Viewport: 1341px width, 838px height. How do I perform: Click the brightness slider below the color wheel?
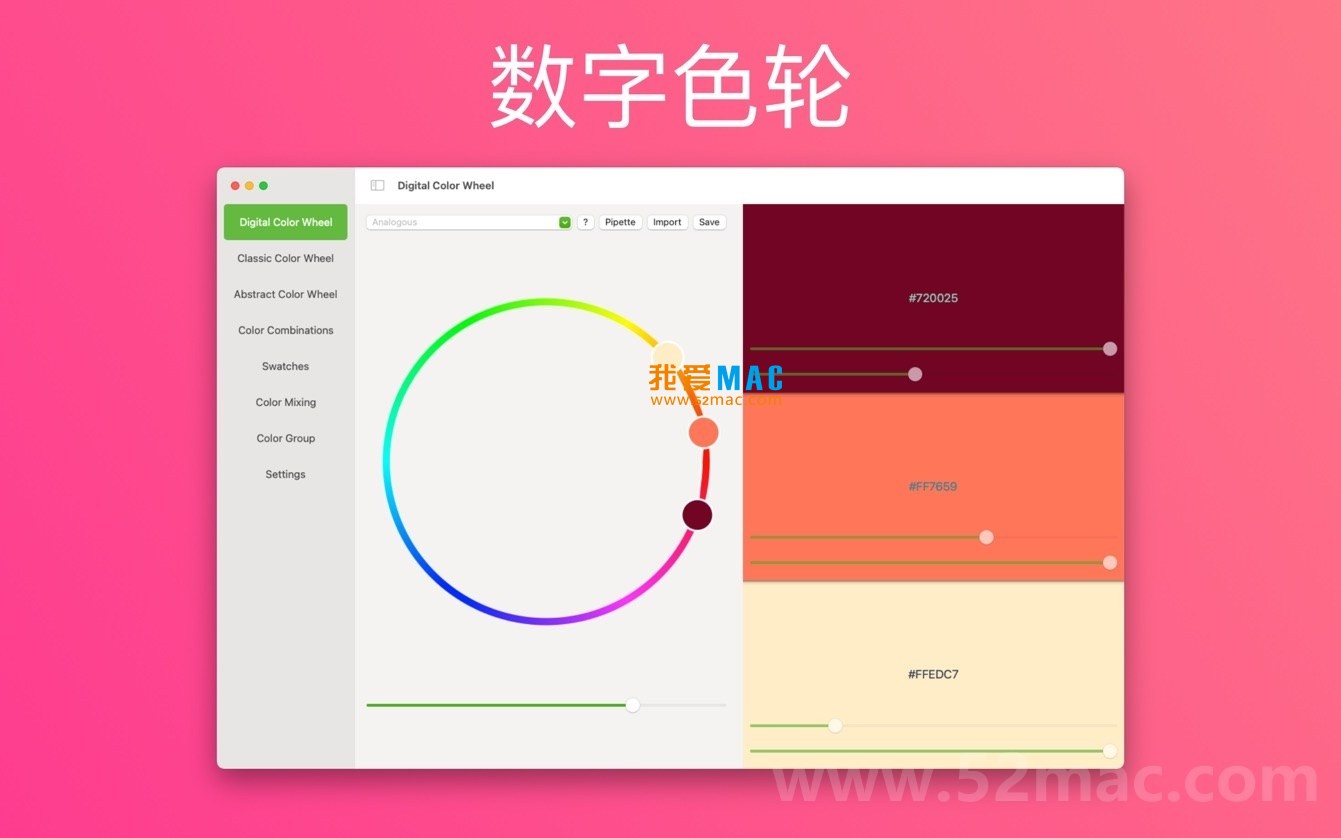point(632,705)
